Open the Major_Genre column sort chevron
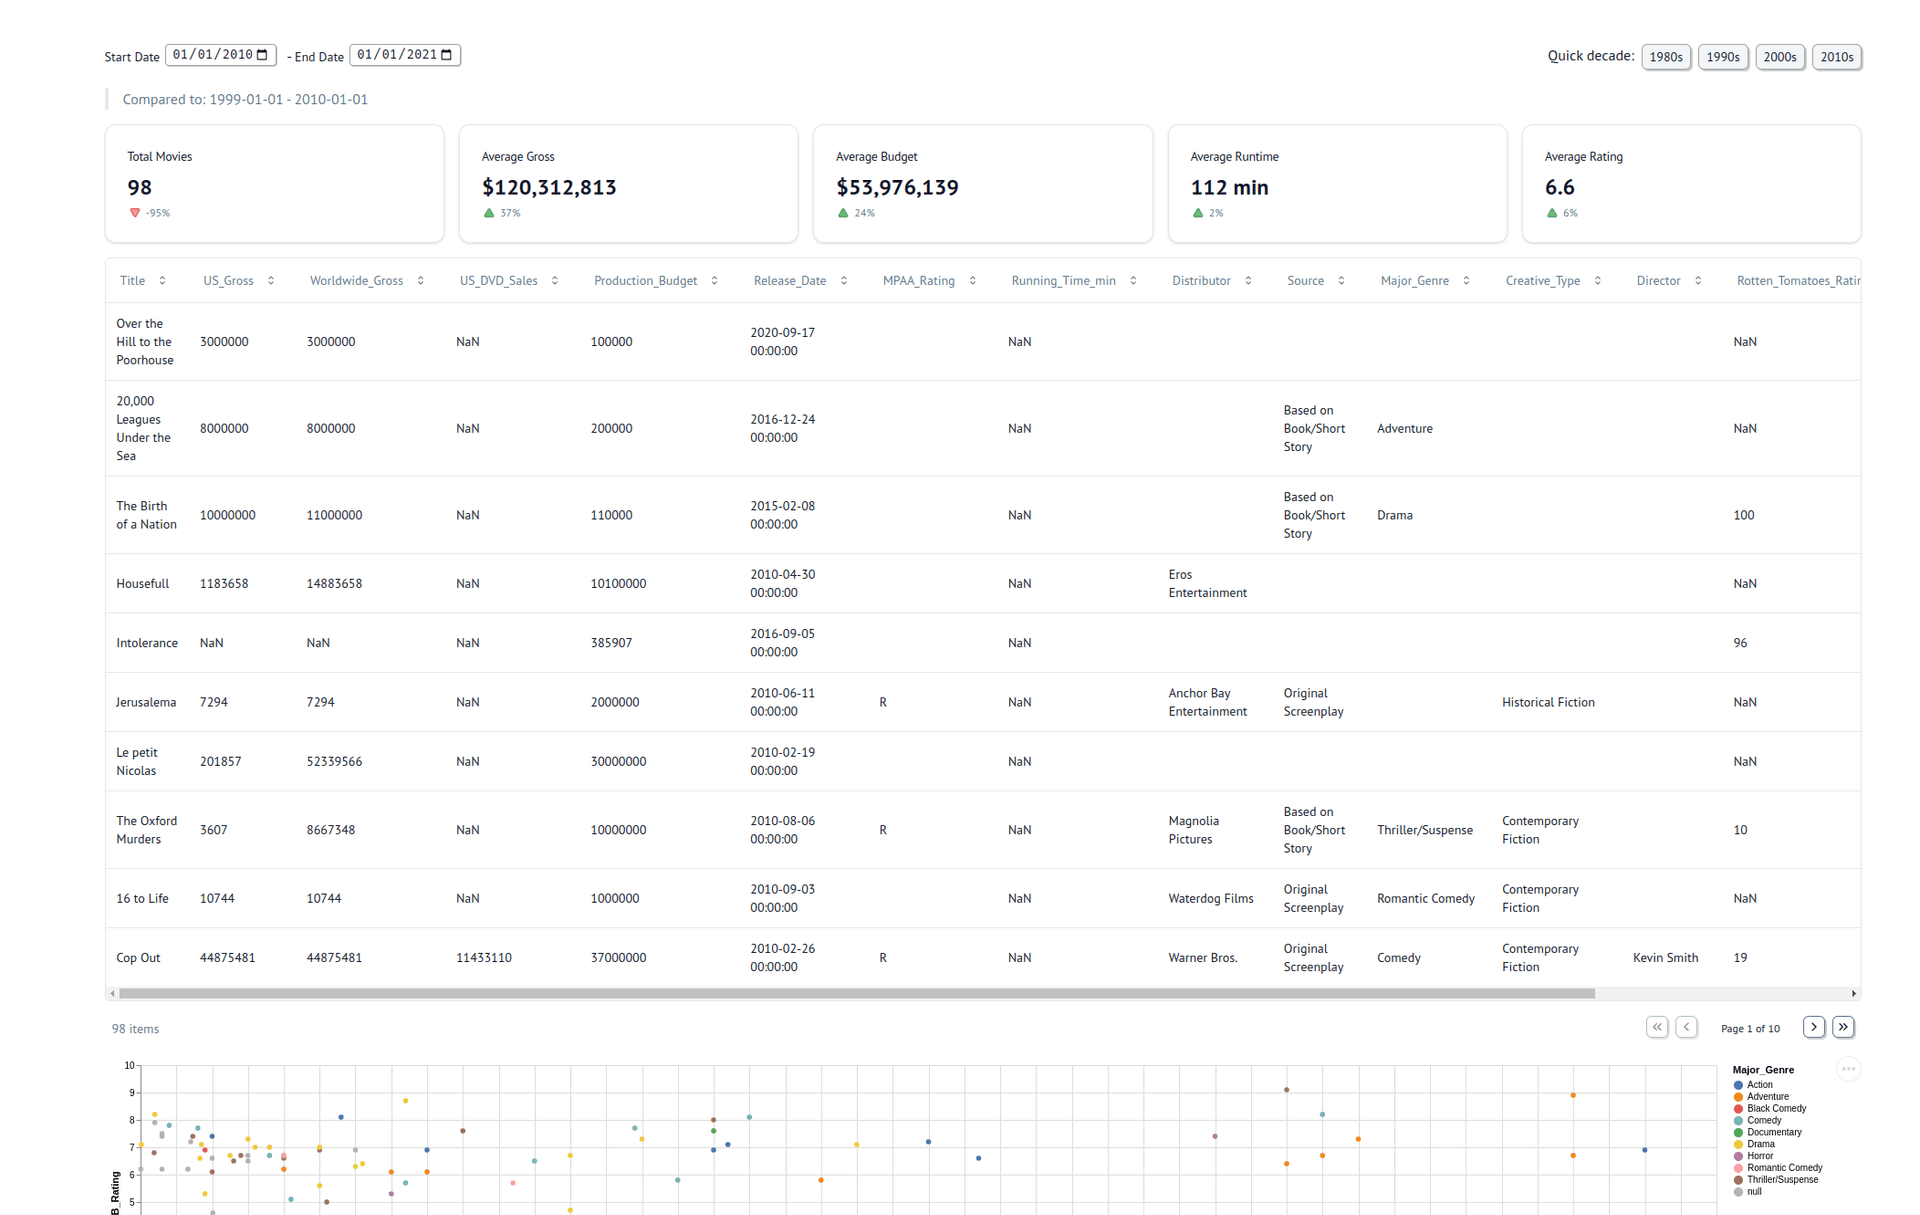 tap(1466, 281)
